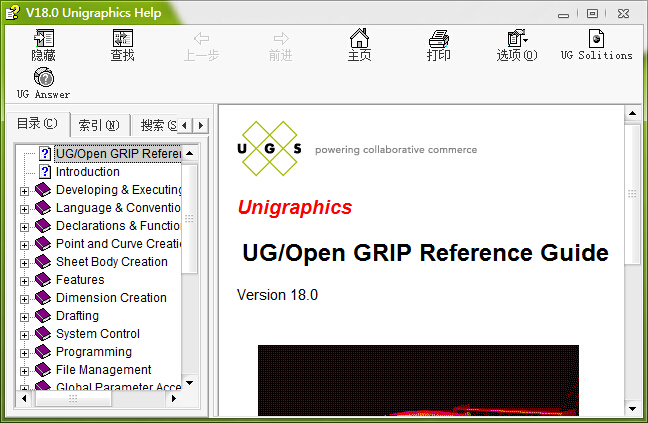
Task: Switch to the Index (索引) tab
Action: pyautogui.click(x=100, y=125)
